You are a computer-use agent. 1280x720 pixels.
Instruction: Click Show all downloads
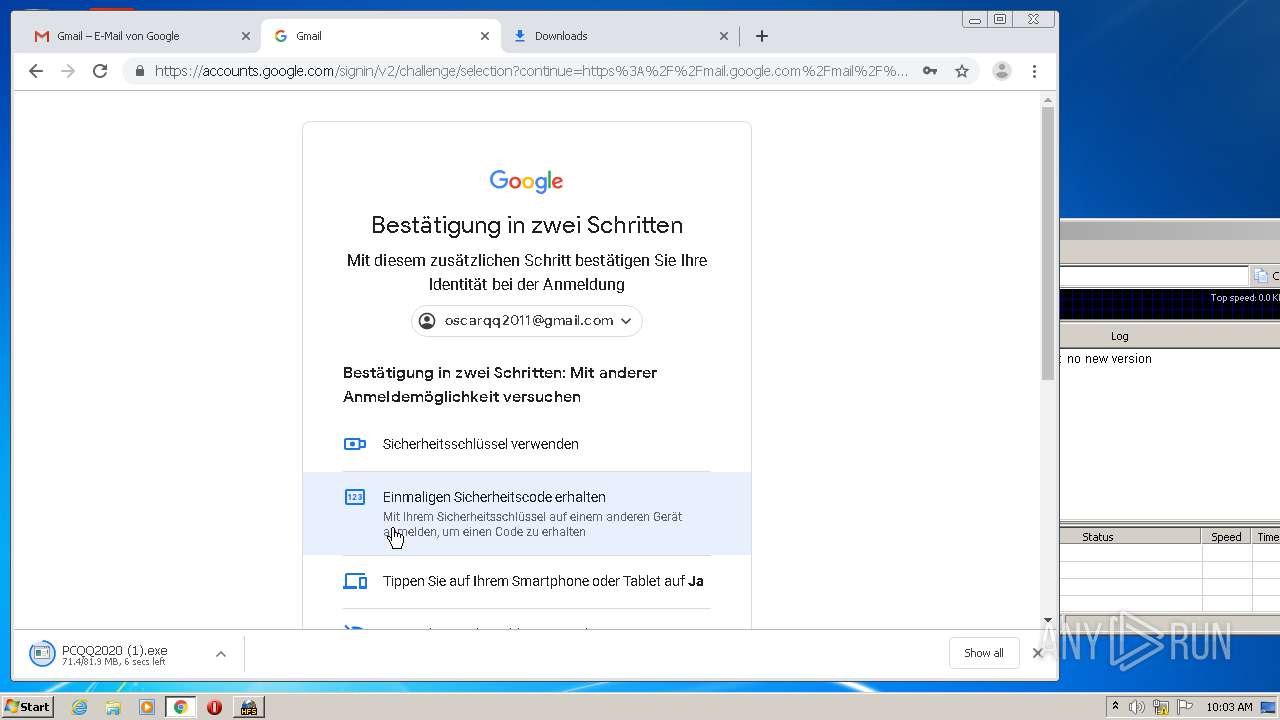coord(984,653)
